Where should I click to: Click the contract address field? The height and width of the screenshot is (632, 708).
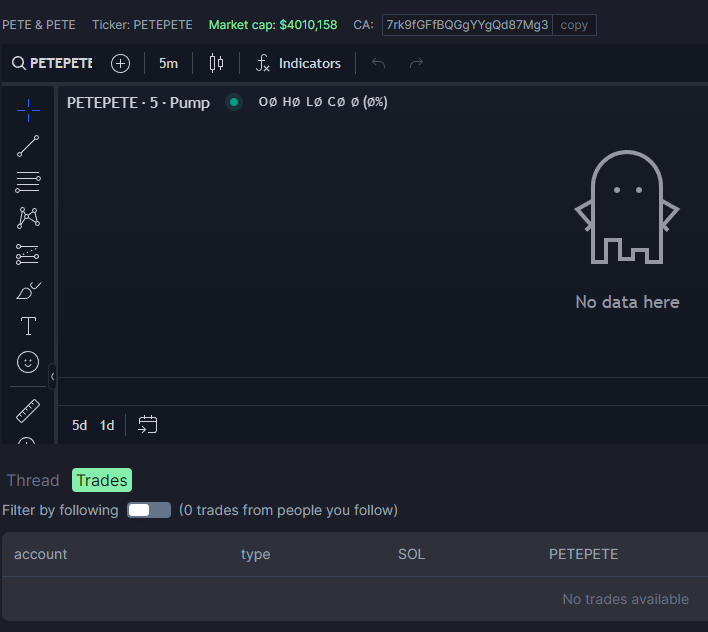click(x=467, y=25)
